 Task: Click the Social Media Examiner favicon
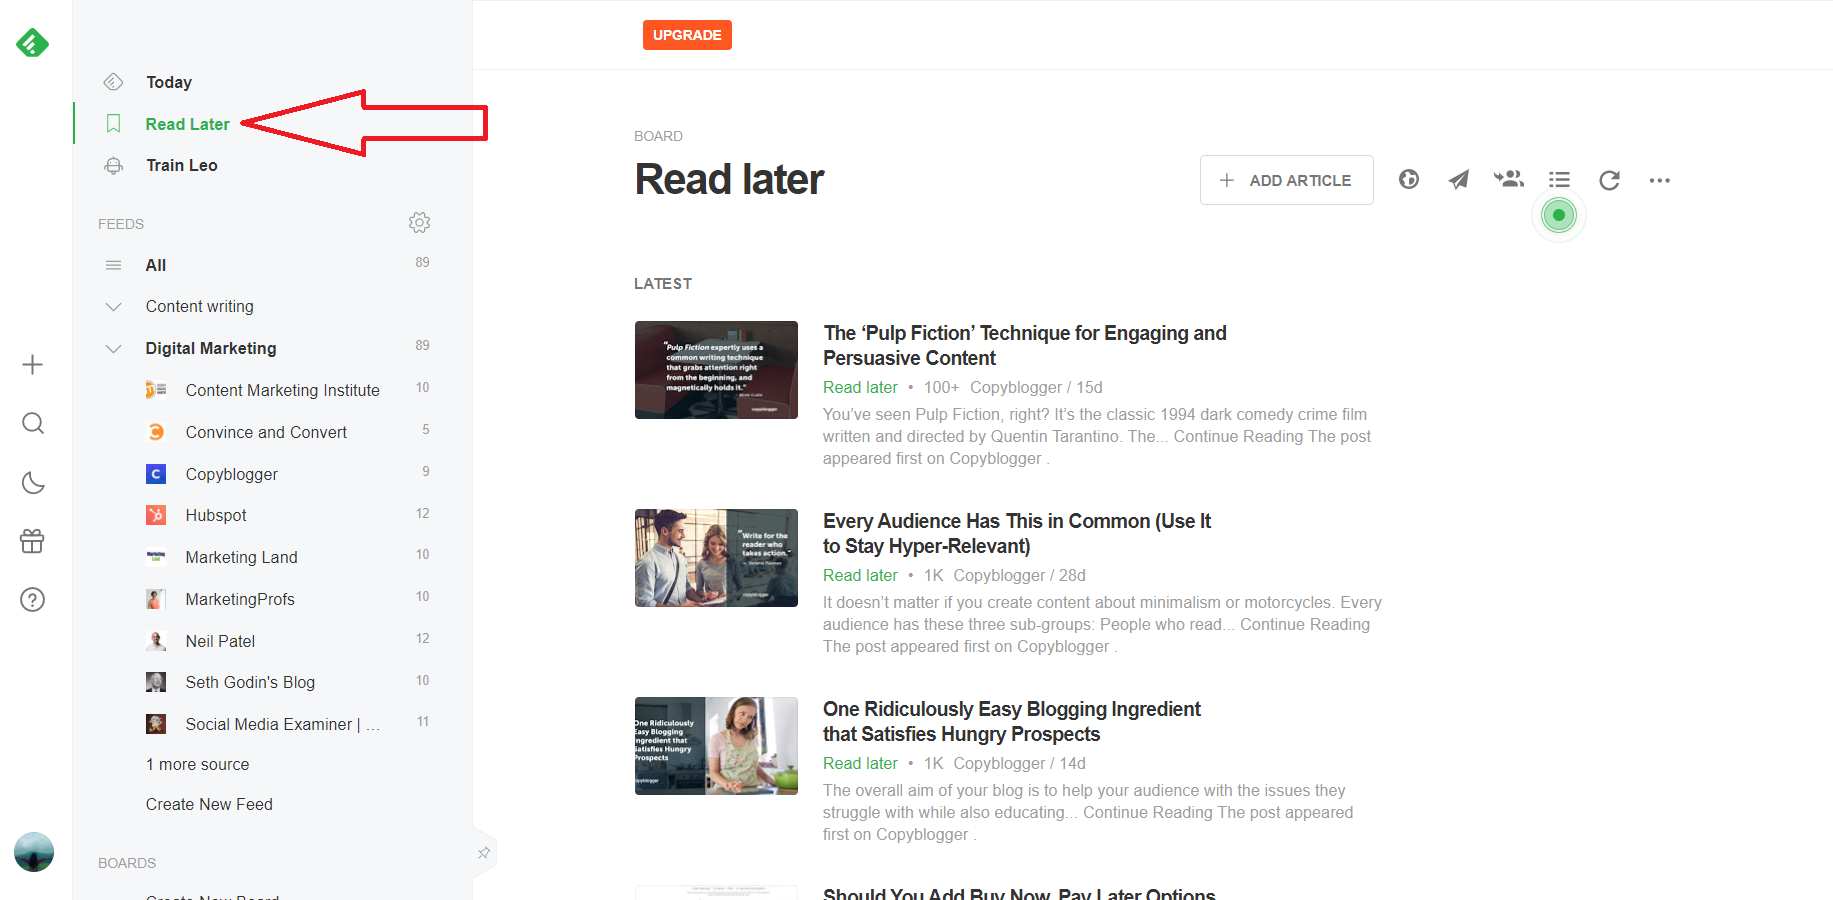(156, 724)
